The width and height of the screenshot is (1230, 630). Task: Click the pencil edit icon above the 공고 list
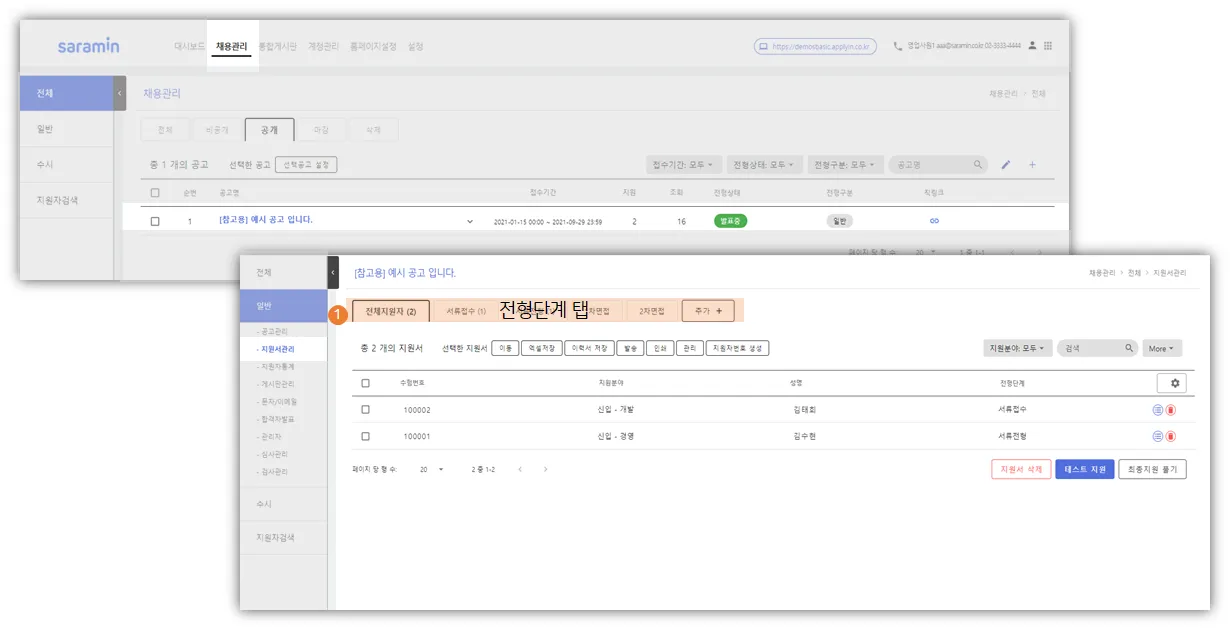(1006, 164)
